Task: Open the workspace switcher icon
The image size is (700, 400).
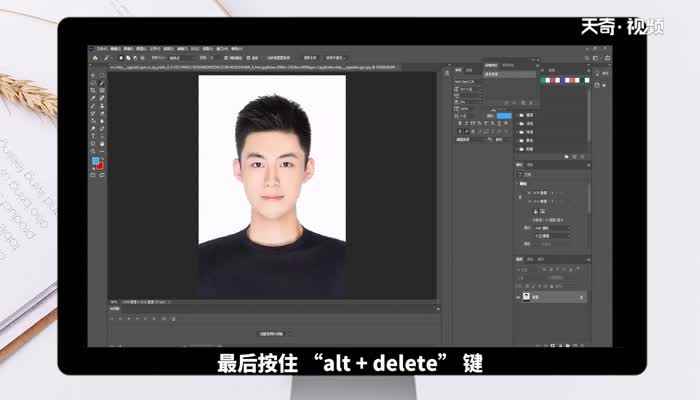Action: 596,58
